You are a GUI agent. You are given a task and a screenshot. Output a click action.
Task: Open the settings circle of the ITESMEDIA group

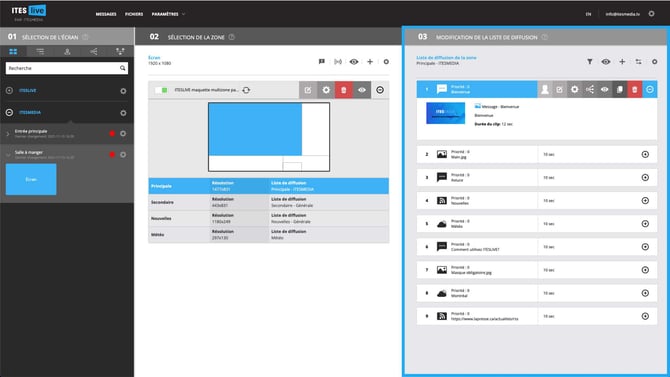pyautogui.click(x=123, y=113)
